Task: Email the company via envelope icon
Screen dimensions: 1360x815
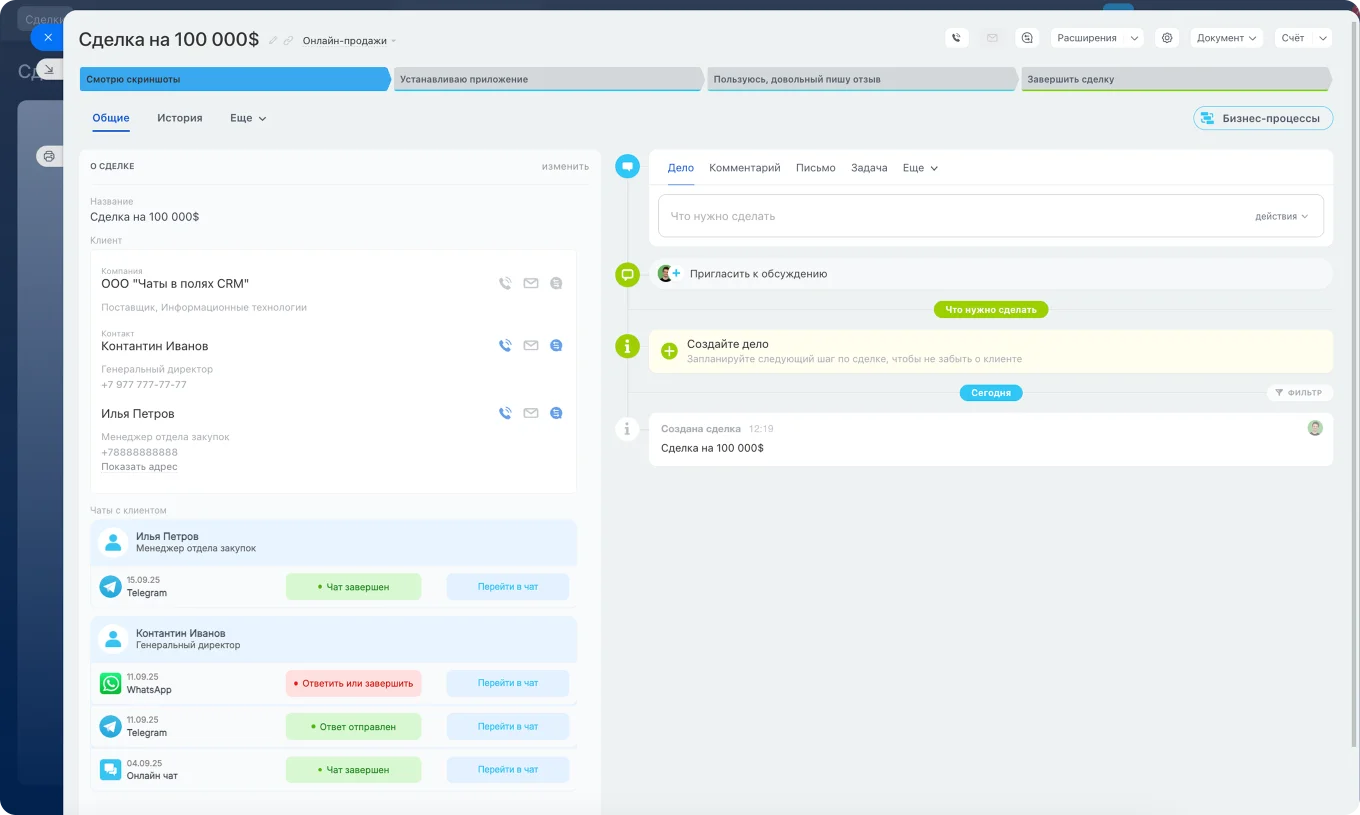Action: pyautogui.click(x=531, y=283)
